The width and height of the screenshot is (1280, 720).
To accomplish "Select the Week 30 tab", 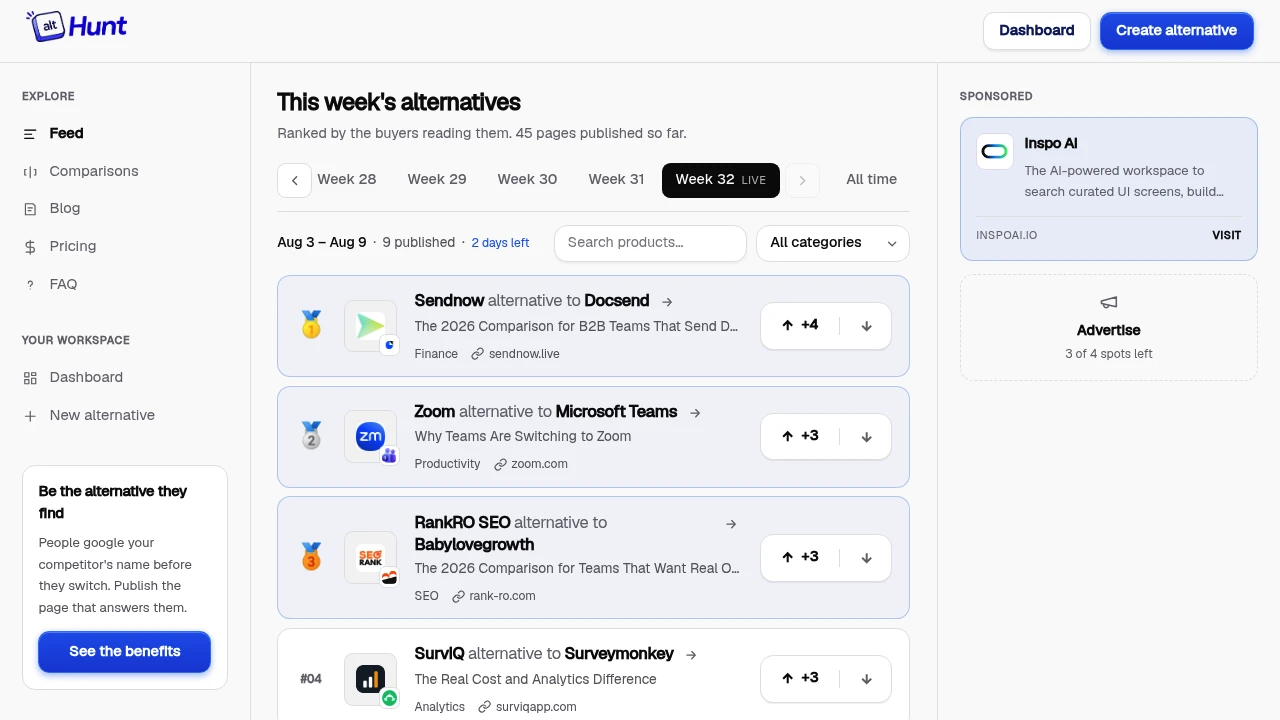I will tap(527, 180).
